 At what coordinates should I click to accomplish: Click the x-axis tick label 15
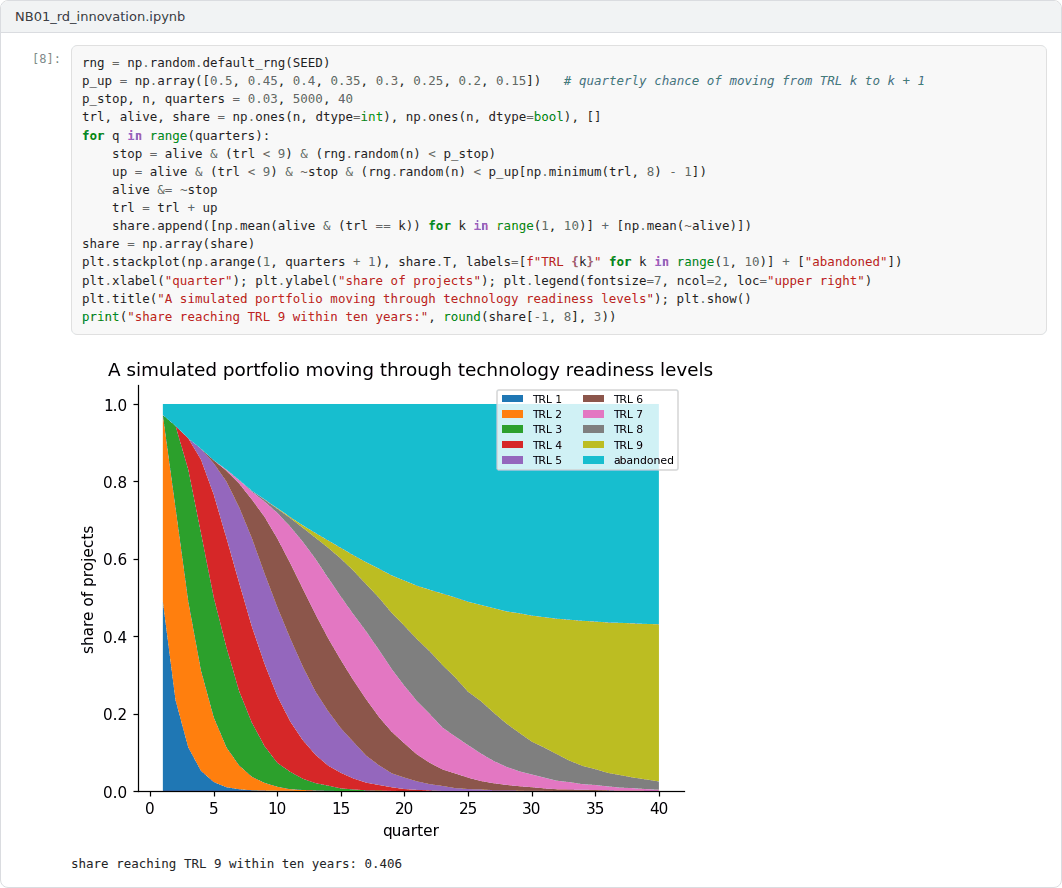click(341, 808)
